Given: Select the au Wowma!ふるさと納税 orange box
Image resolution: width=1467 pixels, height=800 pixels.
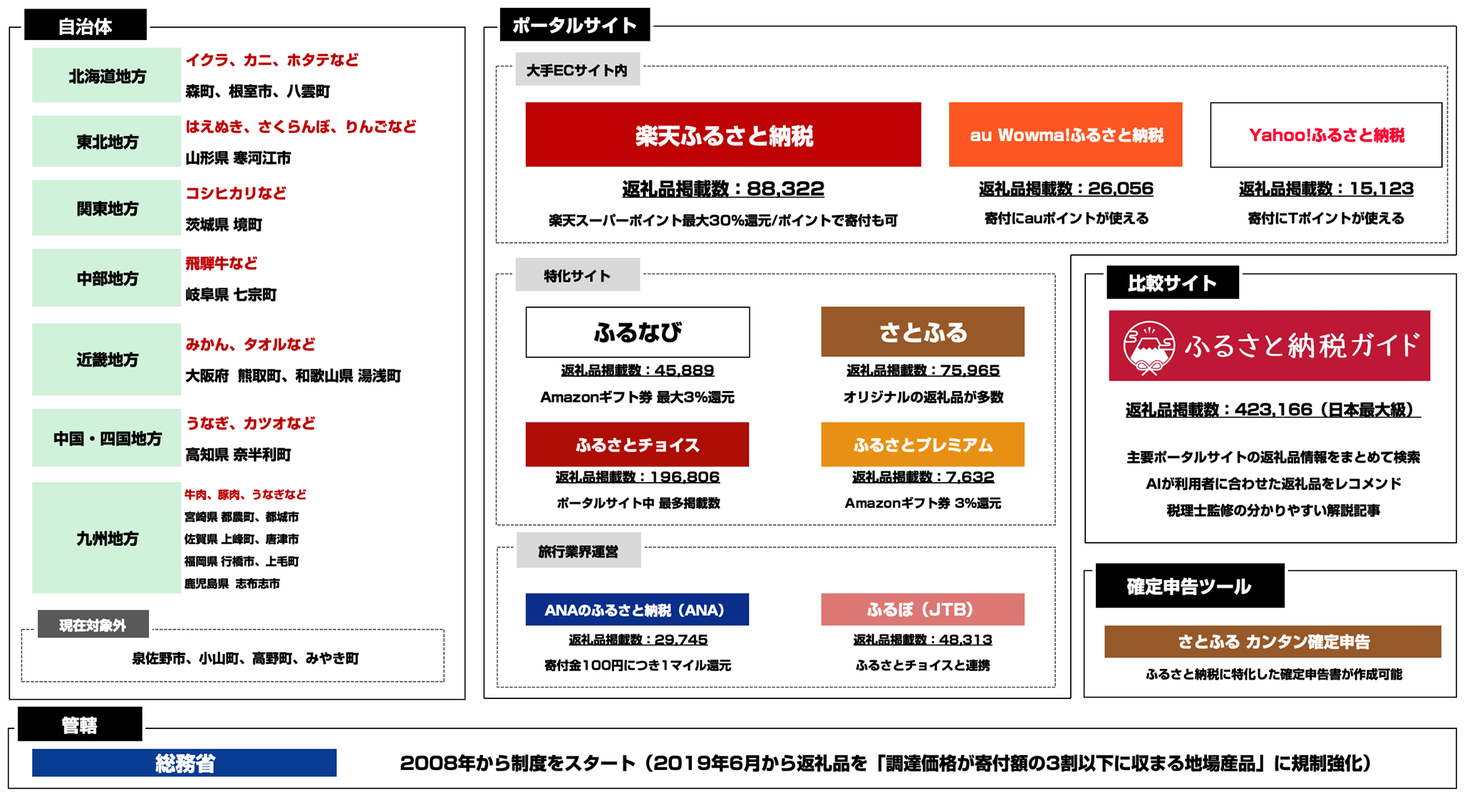Looking at the screenshot, I should coord(1066,134).
